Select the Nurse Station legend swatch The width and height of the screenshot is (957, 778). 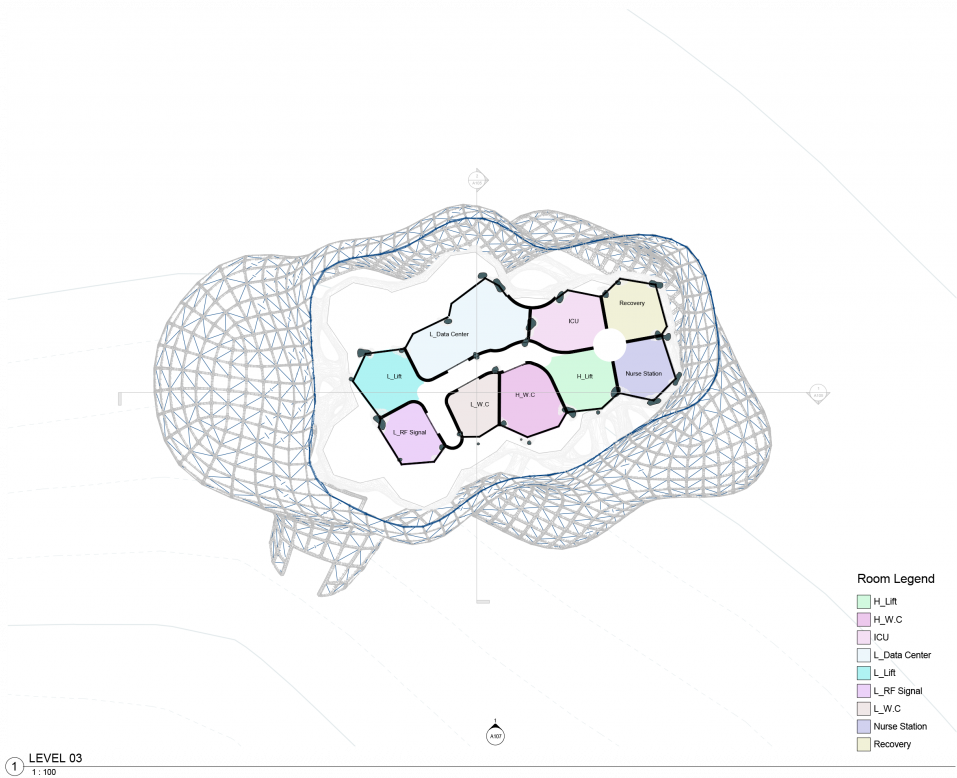[864, 726]
